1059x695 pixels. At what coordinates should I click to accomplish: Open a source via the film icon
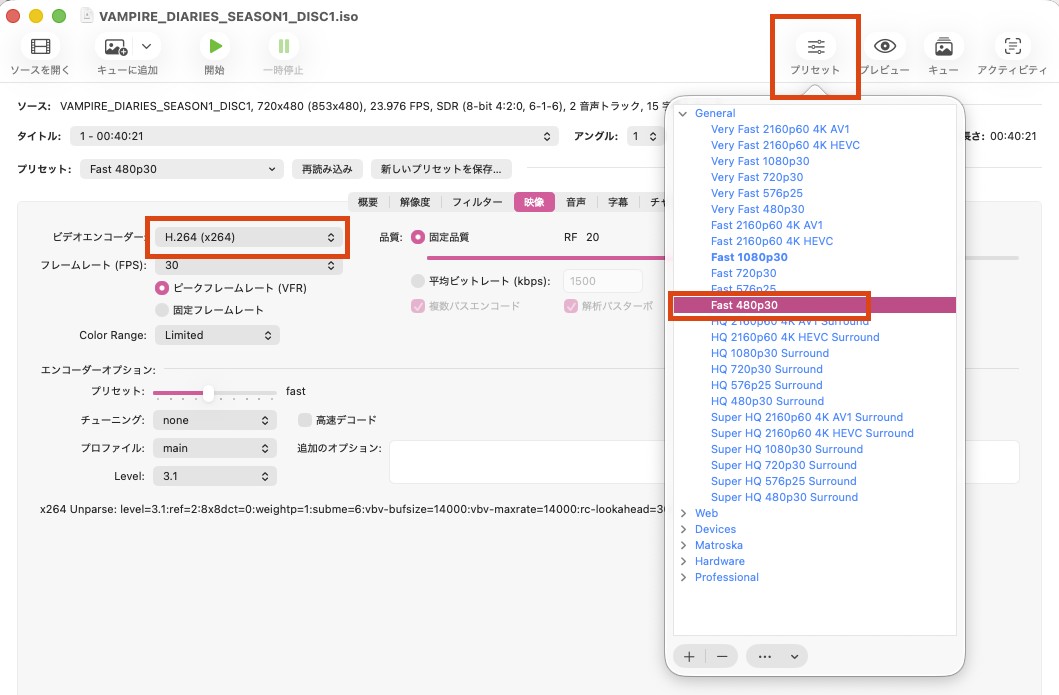click(x=41, y=47)
